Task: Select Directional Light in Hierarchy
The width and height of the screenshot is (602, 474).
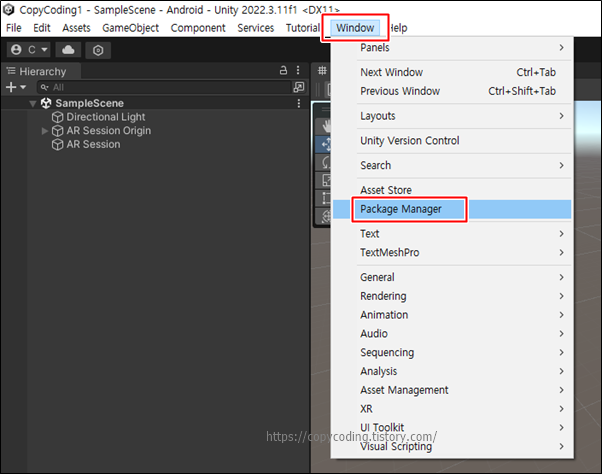Action: tap(106, 117)
